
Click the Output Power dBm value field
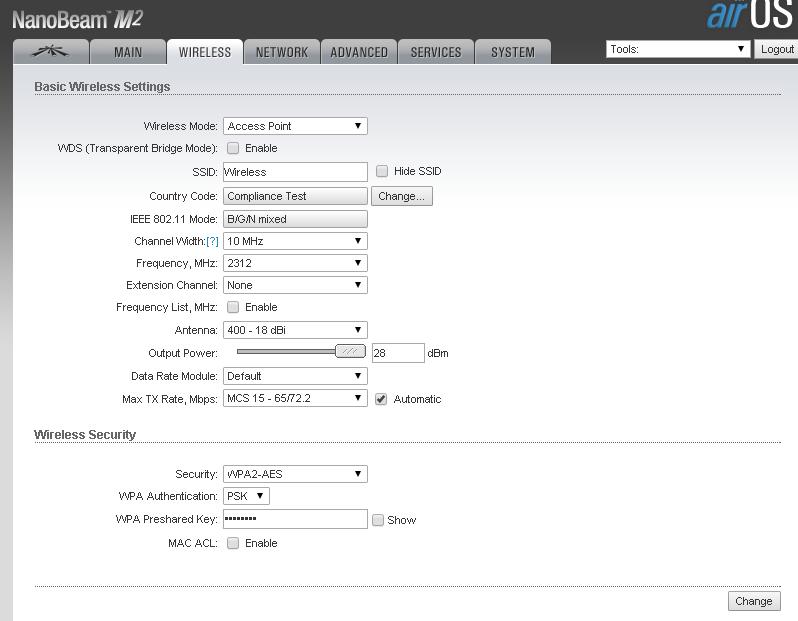point(398,353)
